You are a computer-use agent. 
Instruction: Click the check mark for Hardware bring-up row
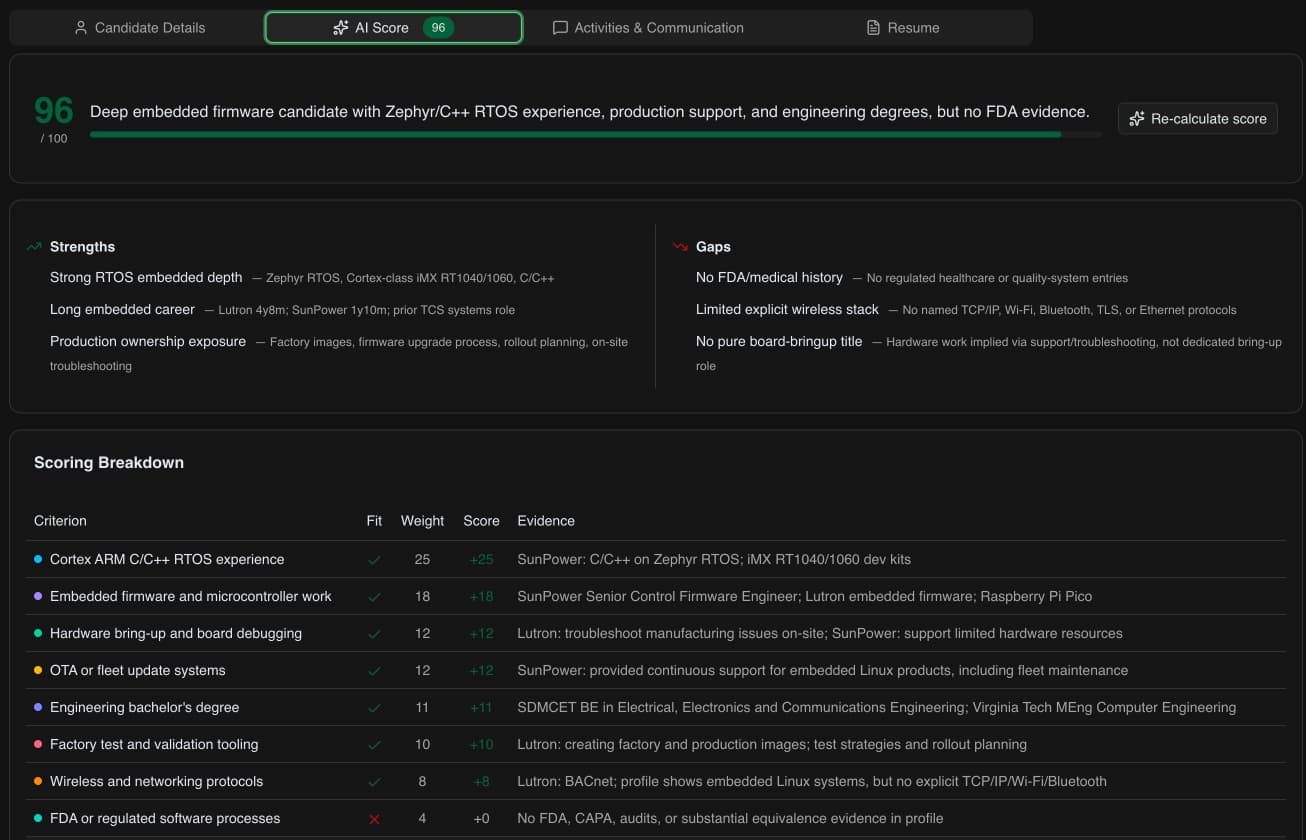pos(374,634)
